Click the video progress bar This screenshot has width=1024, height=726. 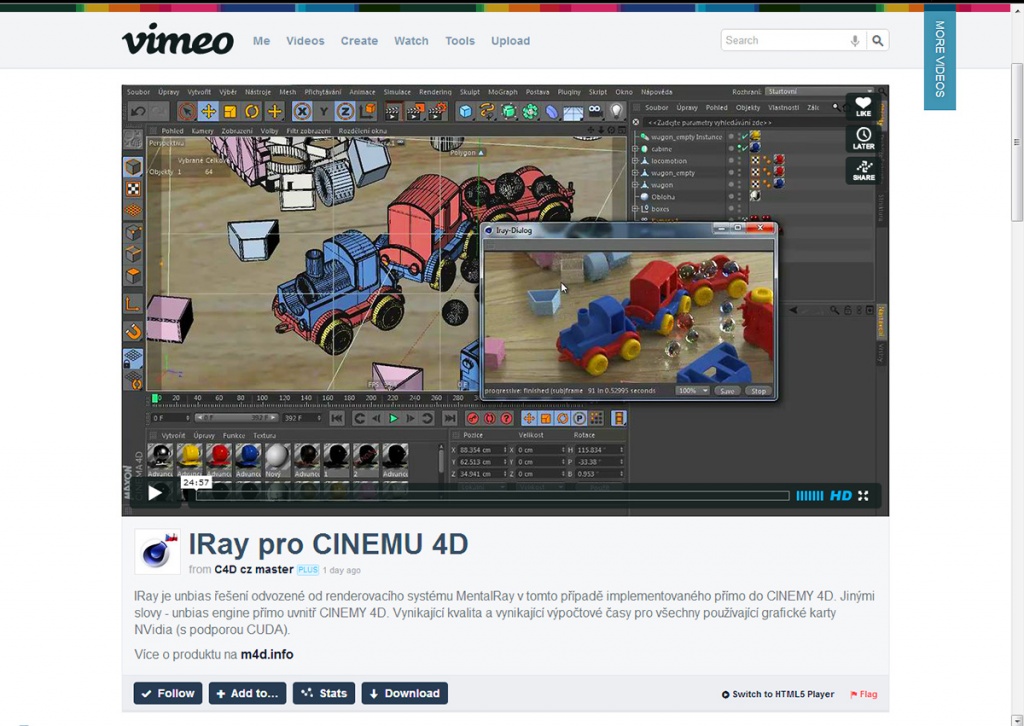point(492,496)
